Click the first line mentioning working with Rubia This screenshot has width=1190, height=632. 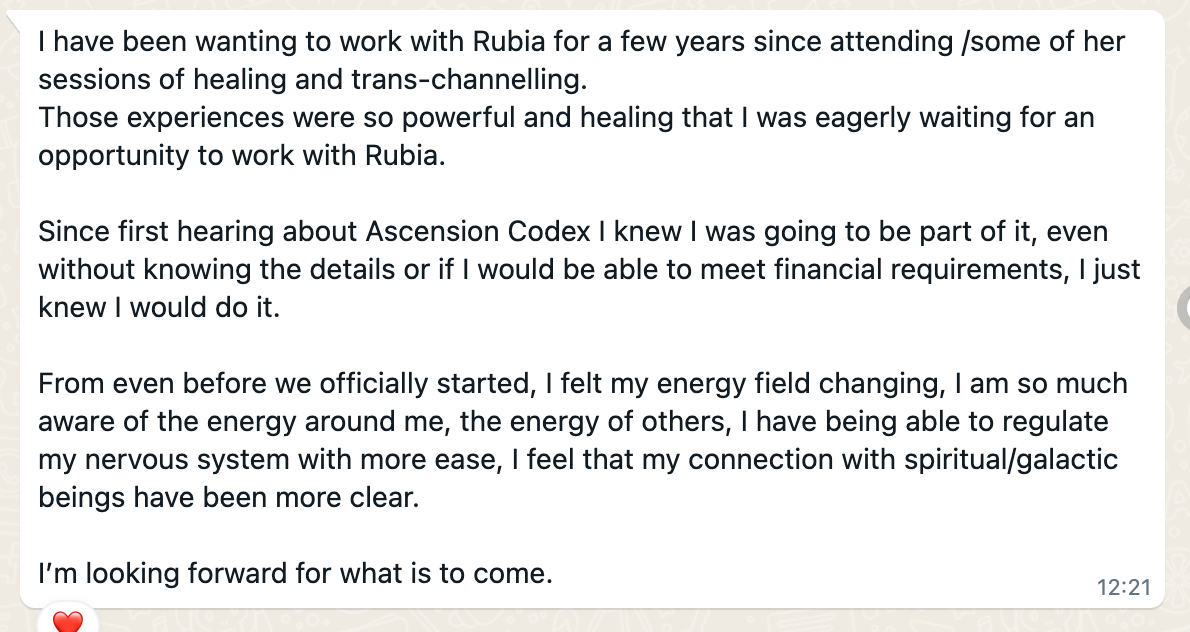pyautogui.click(x=581, y=42)
